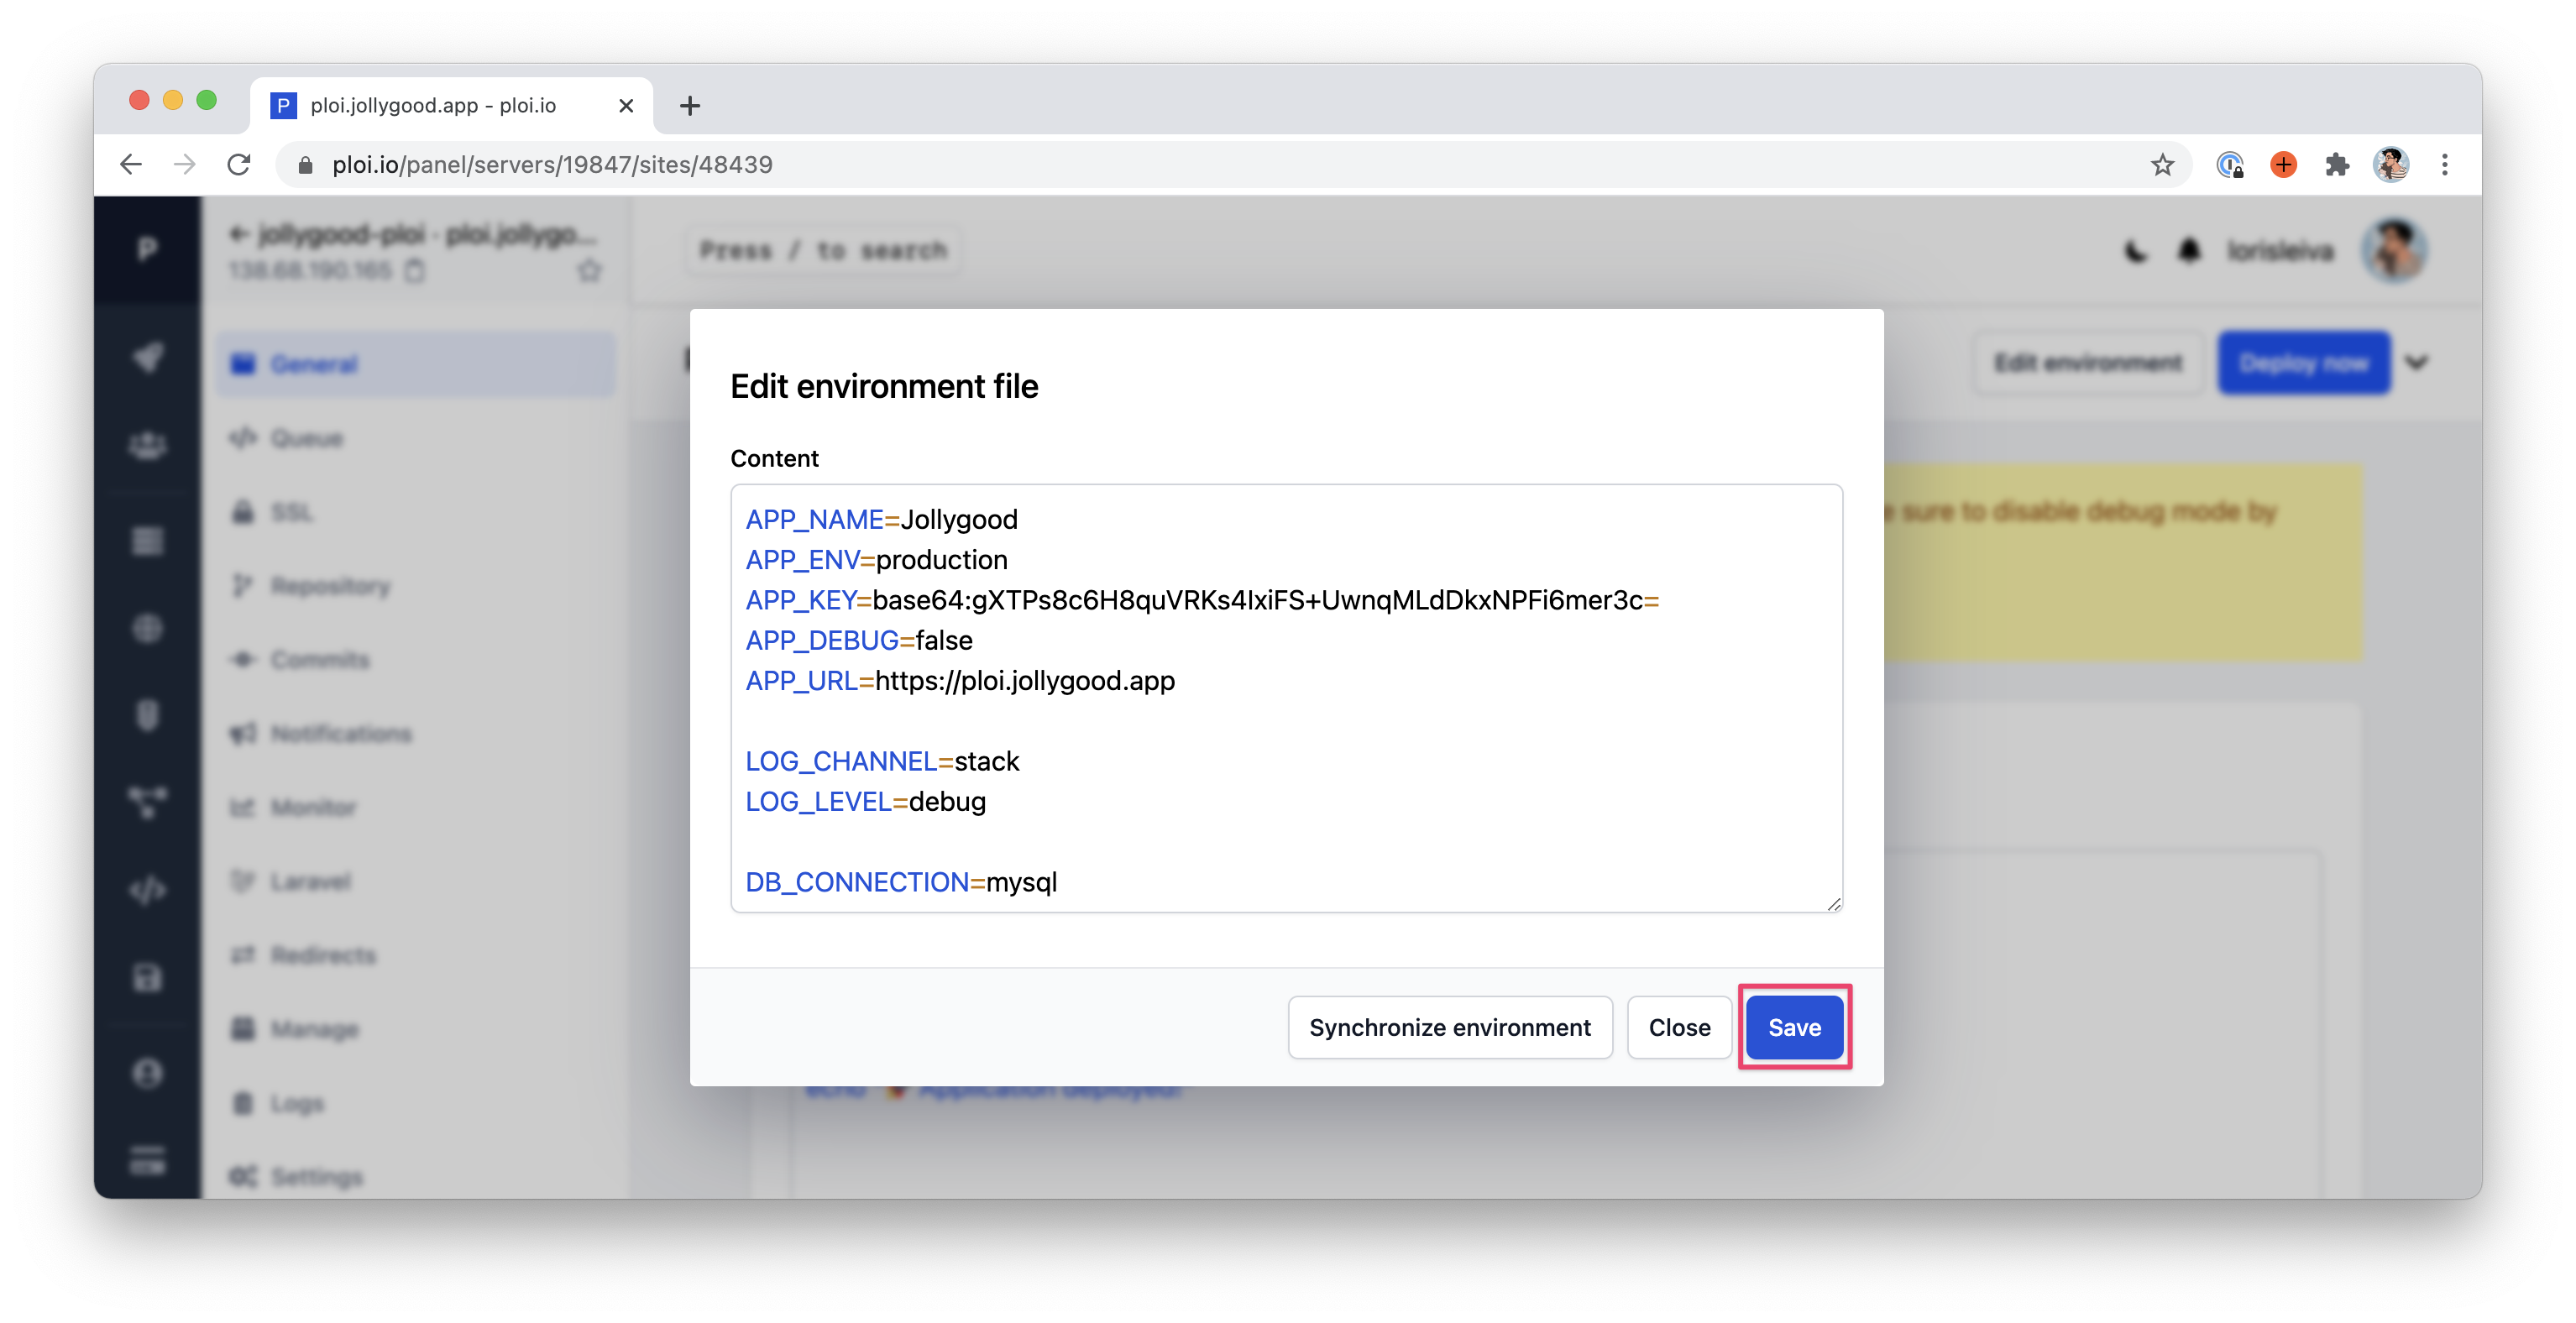Click the textarea resize handle corner
The image size is (2576, 1323).
(x=1833, y=904)
